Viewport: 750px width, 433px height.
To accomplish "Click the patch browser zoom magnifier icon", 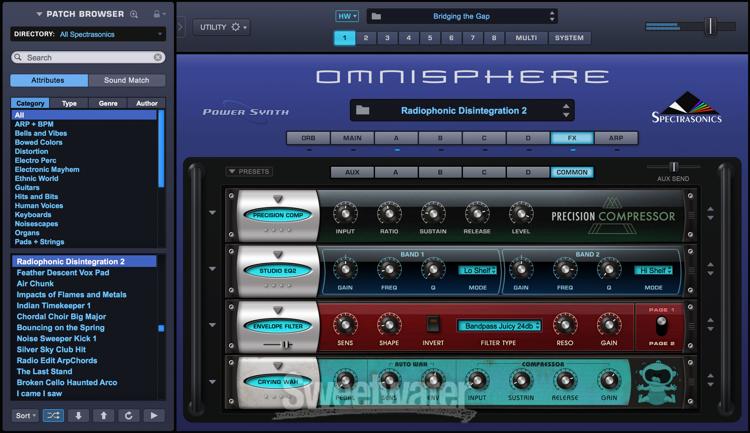I will [134, 14].
